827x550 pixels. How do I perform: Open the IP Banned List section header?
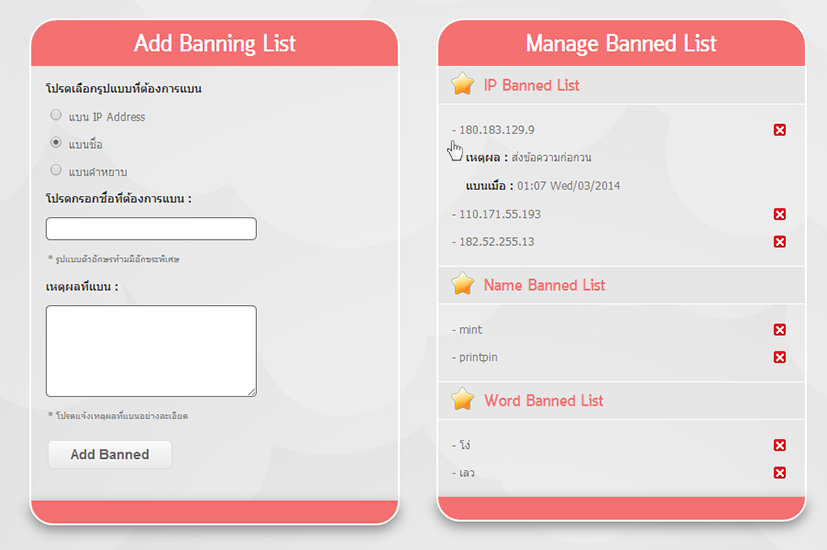[x=621, y=85]
